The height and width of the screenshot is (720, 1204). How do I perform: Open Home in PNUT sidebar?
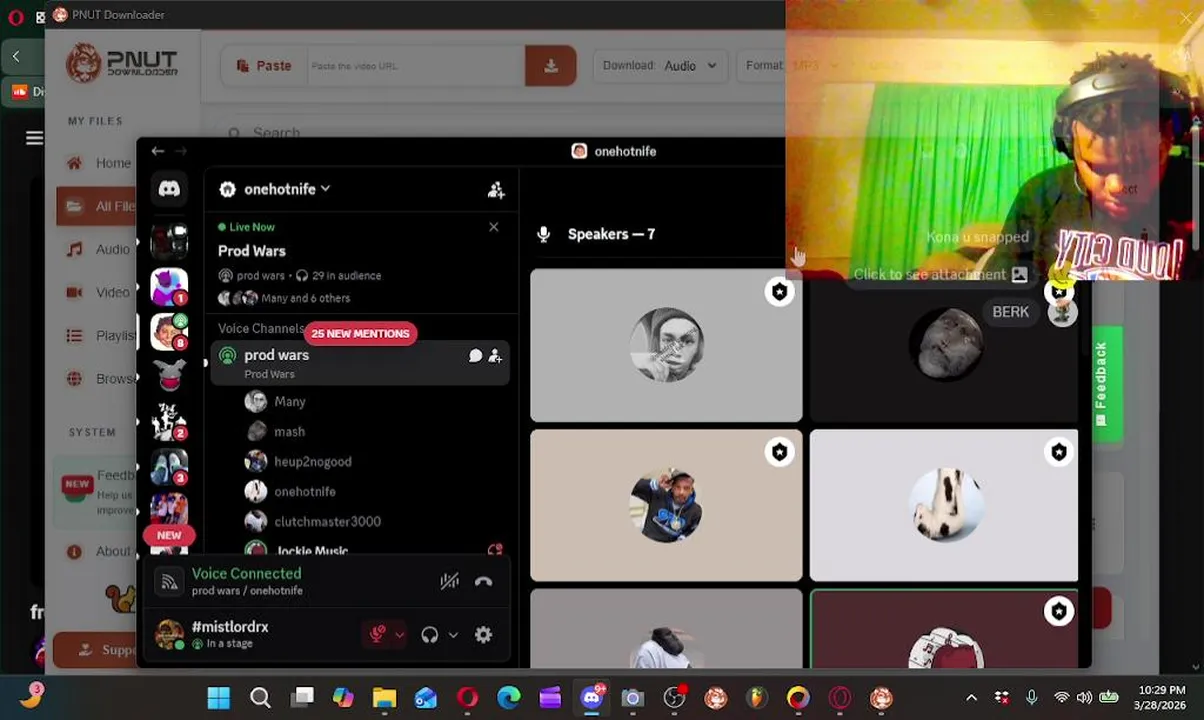(x=98, y=163)
